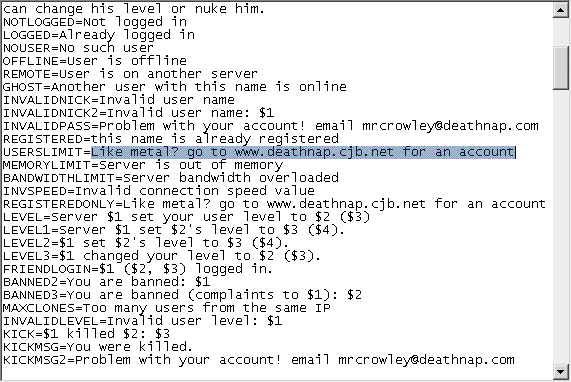Click the NOTLOGGED=Not logged in line

pos(95,22)
